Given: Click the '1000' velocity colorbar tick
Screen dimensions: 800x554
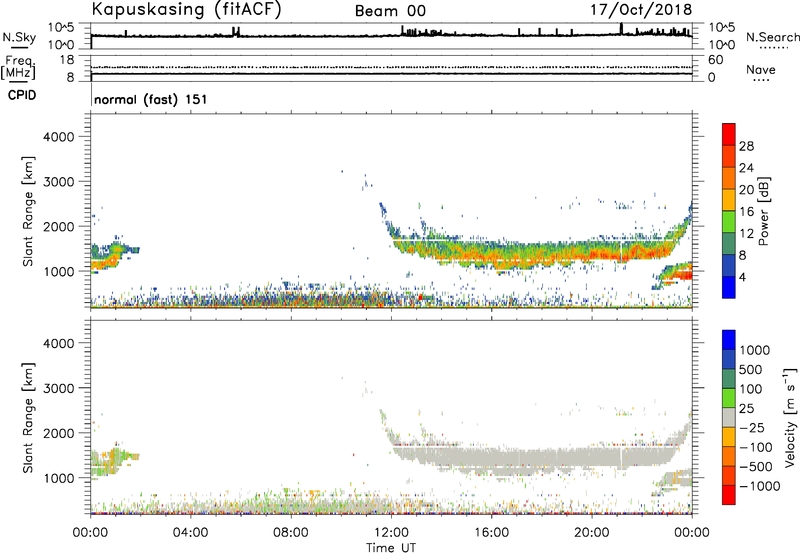Looking at the screenshot, I should 754,350.
